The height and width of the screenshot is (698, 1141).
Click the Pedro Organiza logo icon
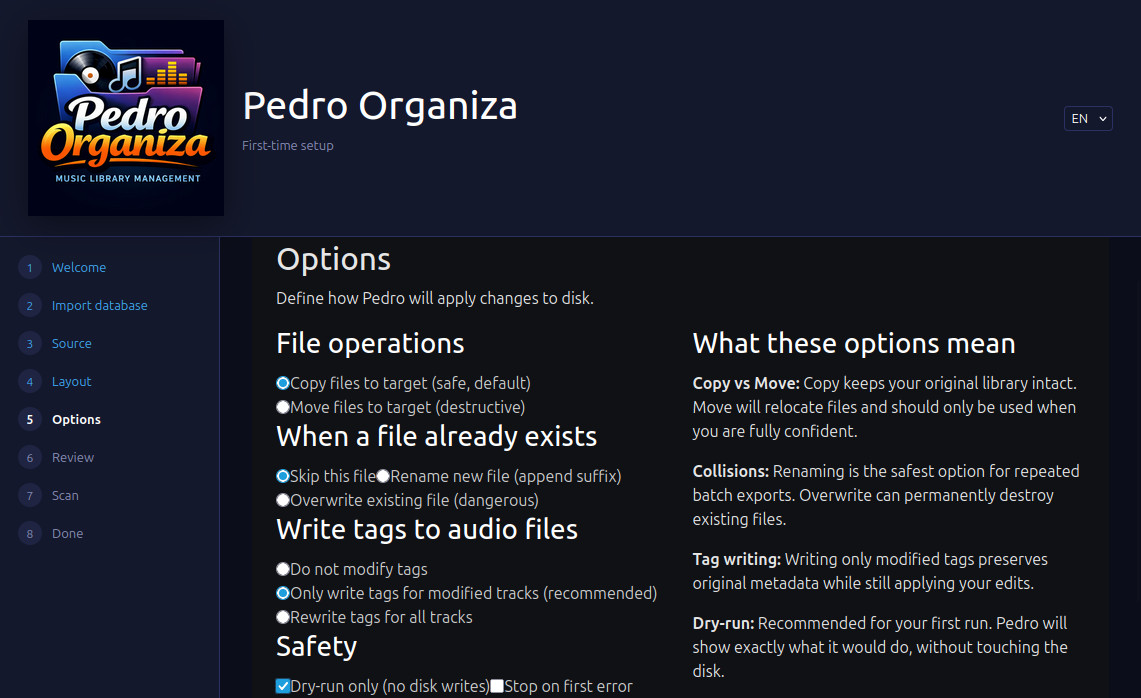point(125,117)
